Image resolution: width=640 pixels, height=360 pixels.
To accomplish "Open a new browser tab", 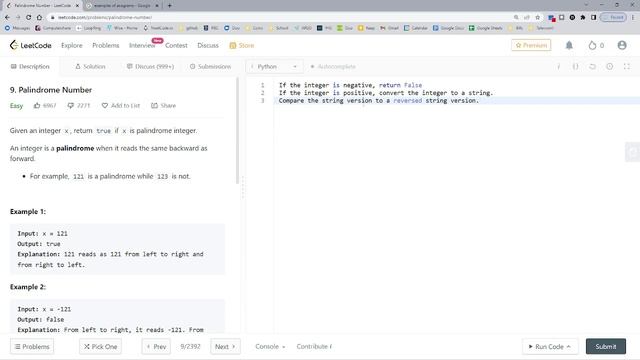I will pos(169,6).
